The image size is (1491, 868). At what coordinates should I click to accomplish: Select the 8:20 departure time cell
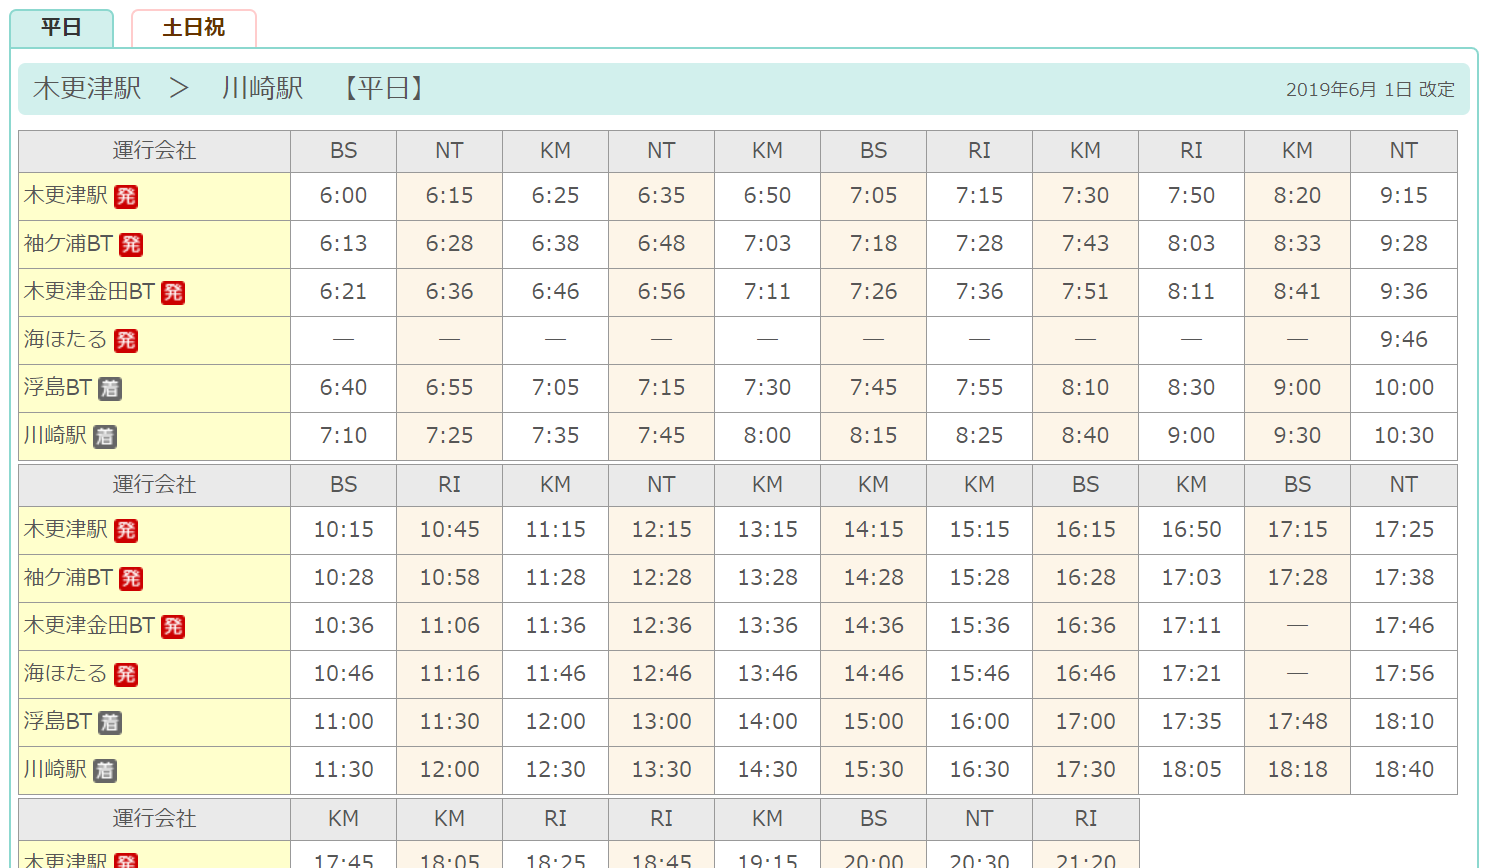pyautogui.click(x=1298, y=196)
